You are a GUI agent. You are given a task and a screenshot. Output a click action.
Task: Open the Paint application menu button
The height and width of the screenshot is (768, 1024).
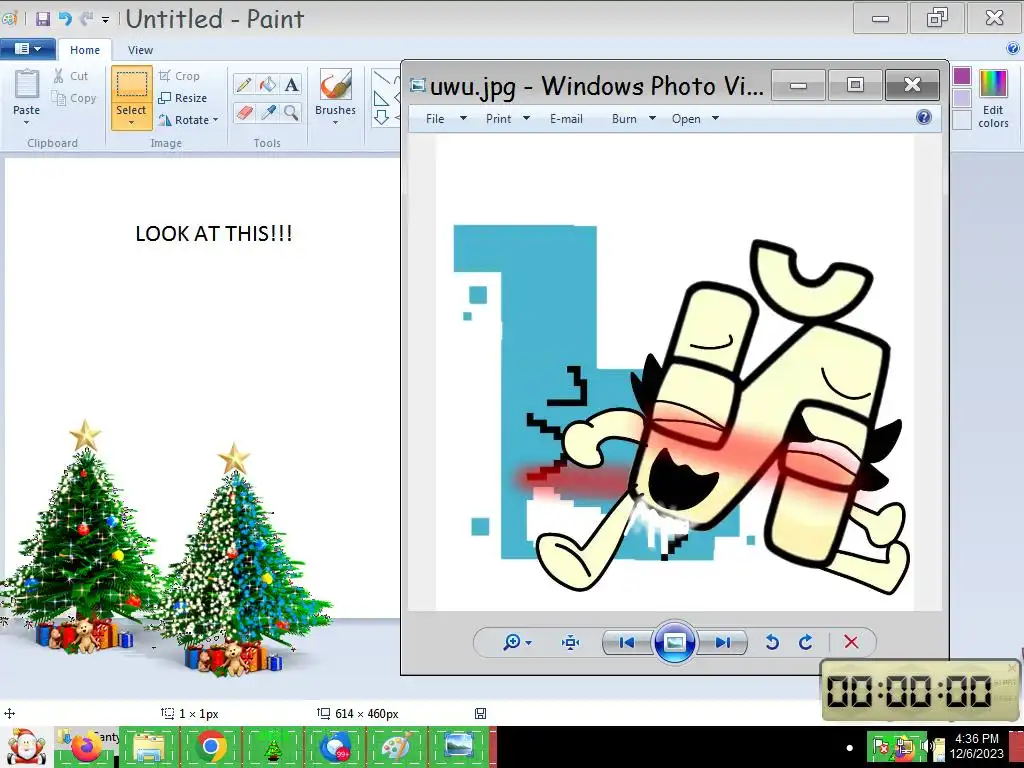point(27,49)
